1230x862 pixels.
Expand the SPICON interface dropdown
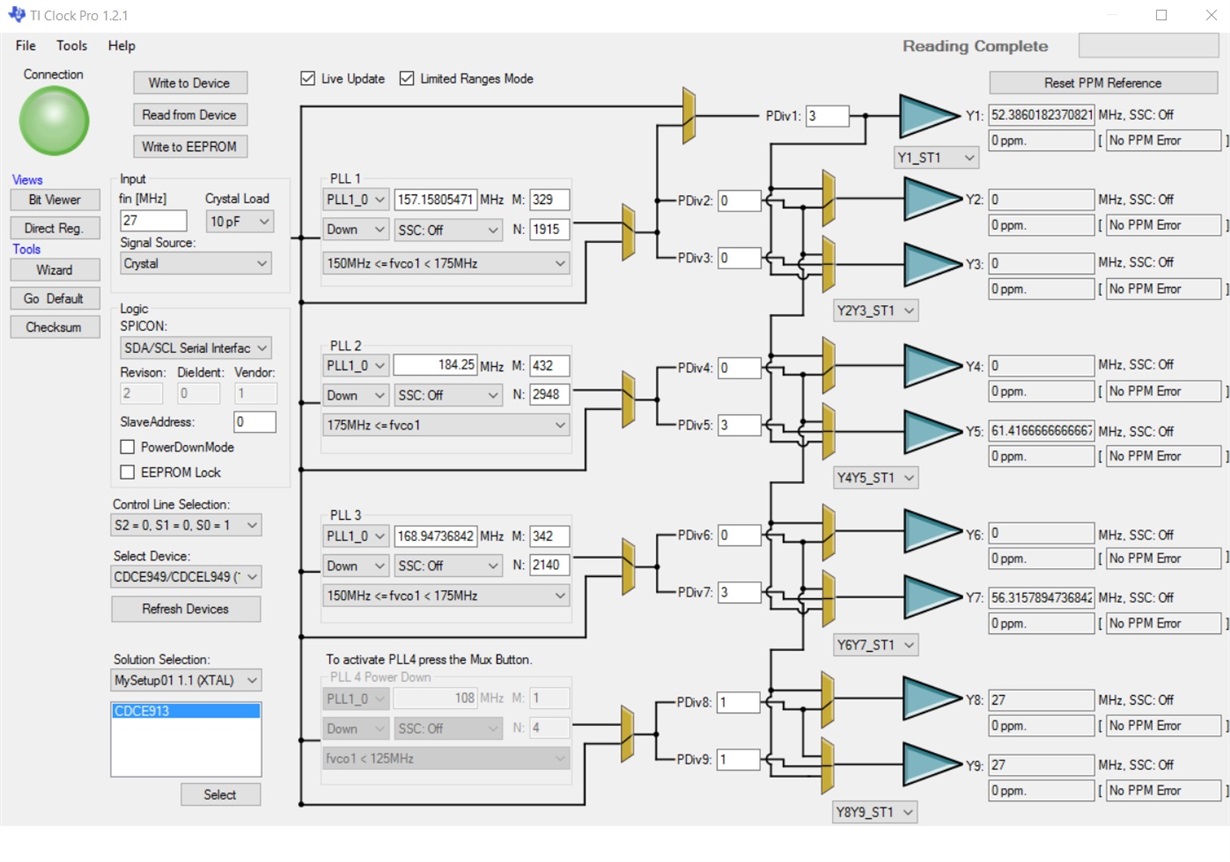coord(196,348)
